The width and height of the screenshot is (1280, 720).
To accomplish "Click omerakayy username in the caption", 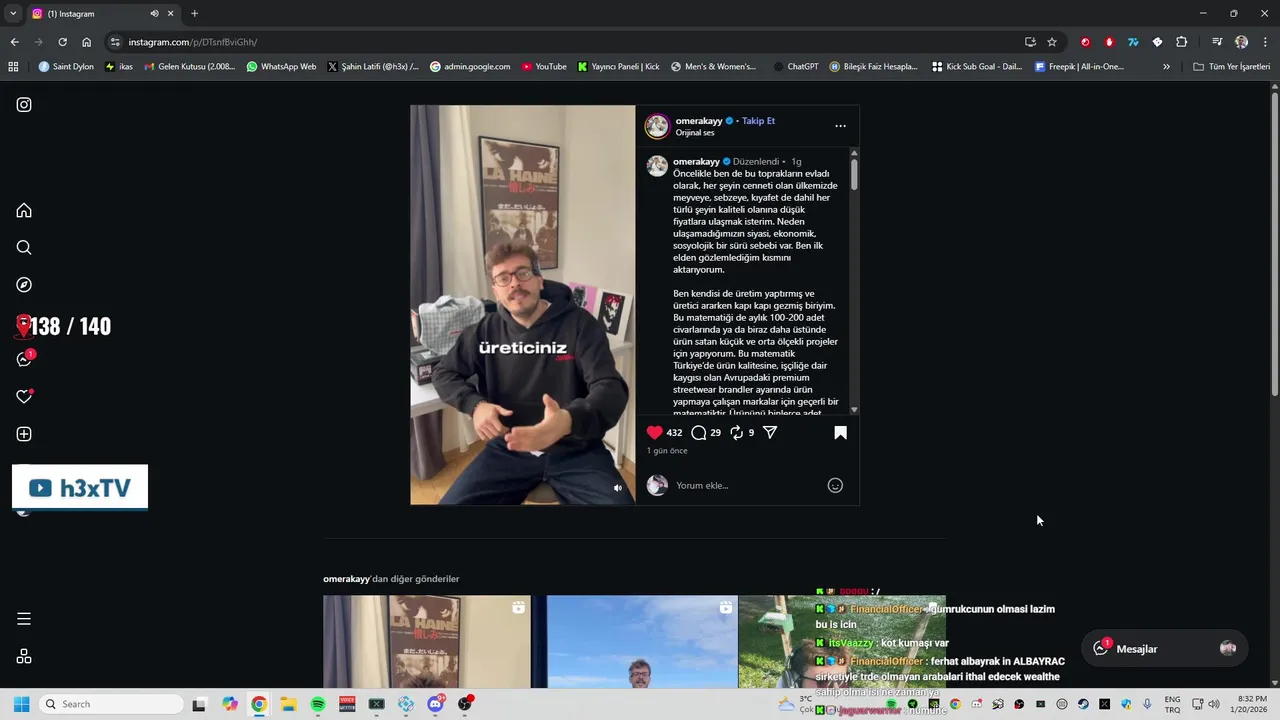I will (696, 161).
